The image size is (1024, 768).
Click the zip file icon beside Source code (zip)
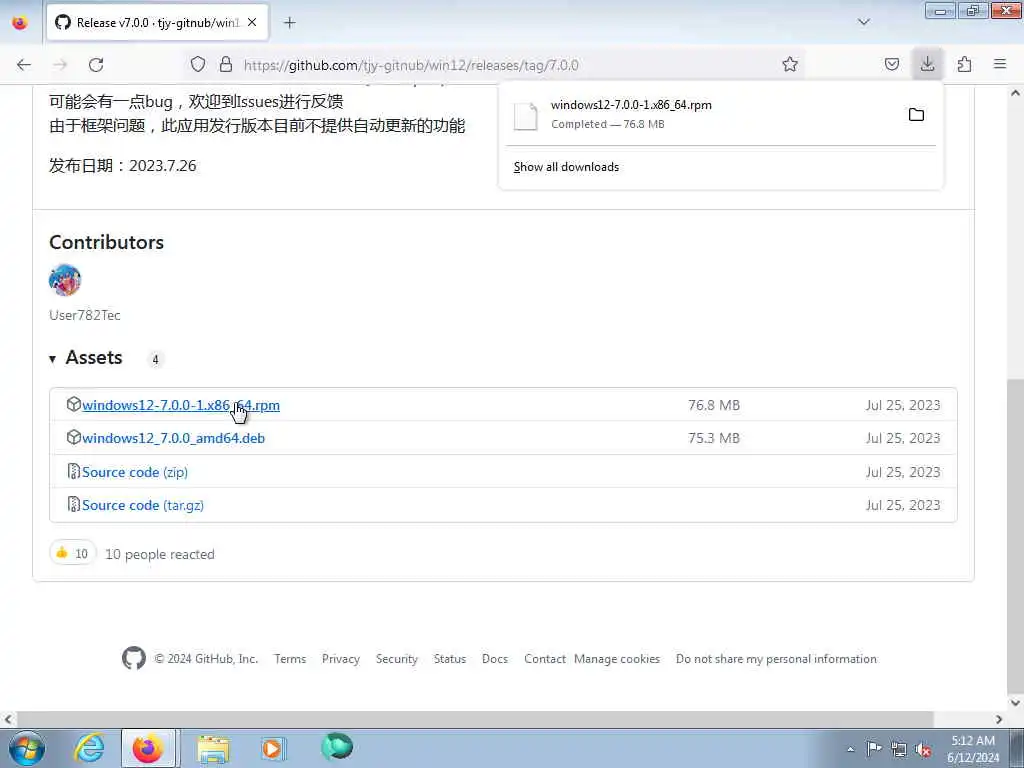point(74,471)
